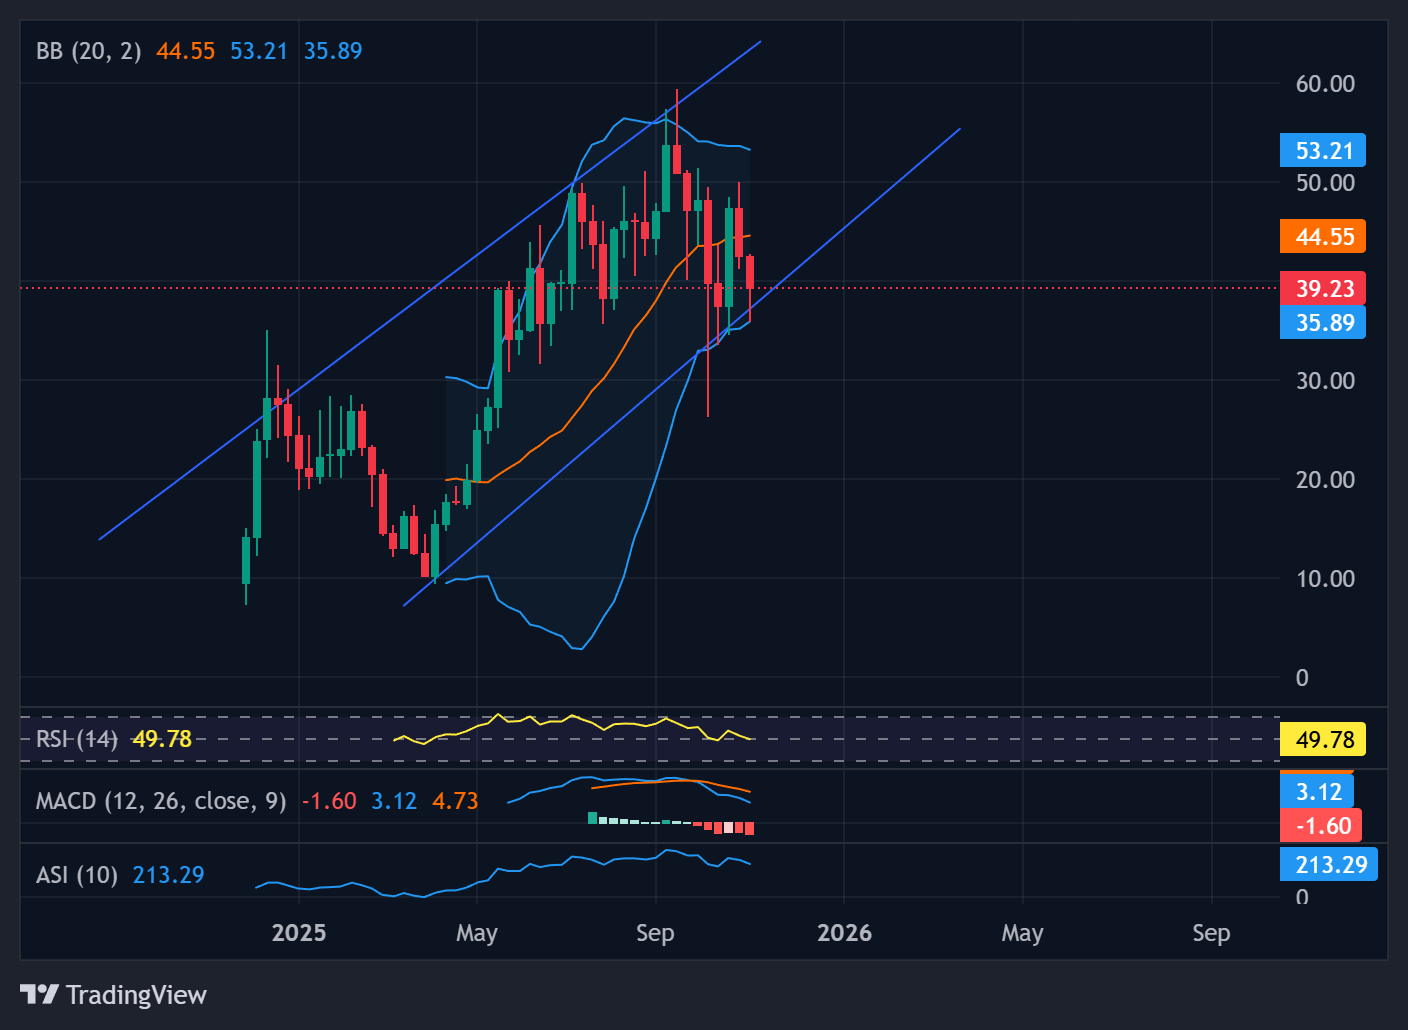Select the Sep label on the time axis
Screen dimensions: 1408x1030
click(655, 932)
